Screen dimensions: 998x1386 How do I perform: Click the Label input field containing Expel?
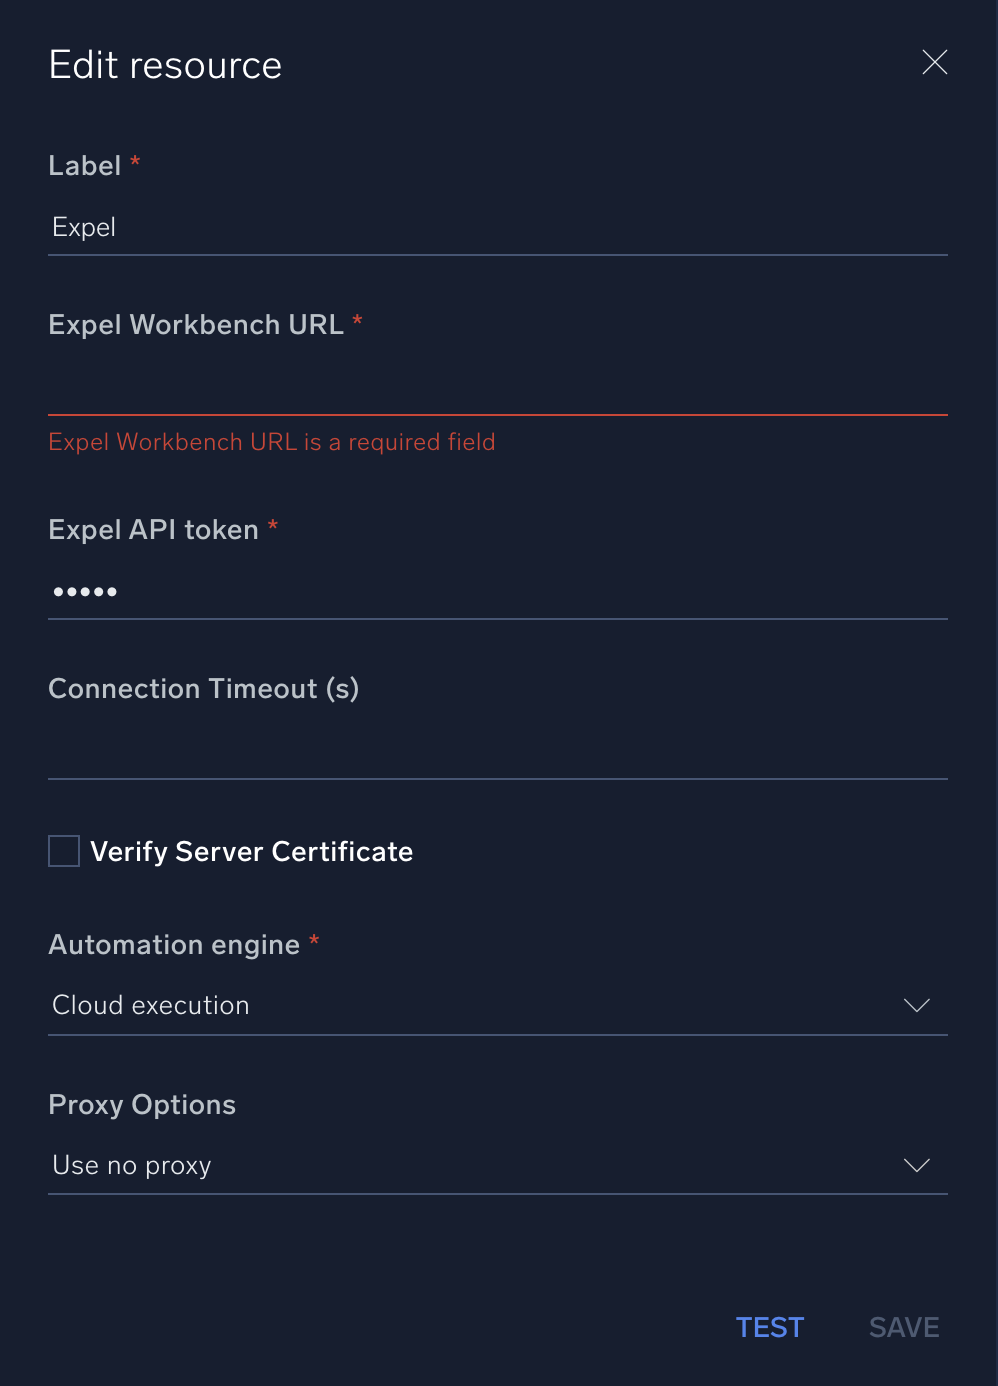pyautogui.click(x=497, y=228)
